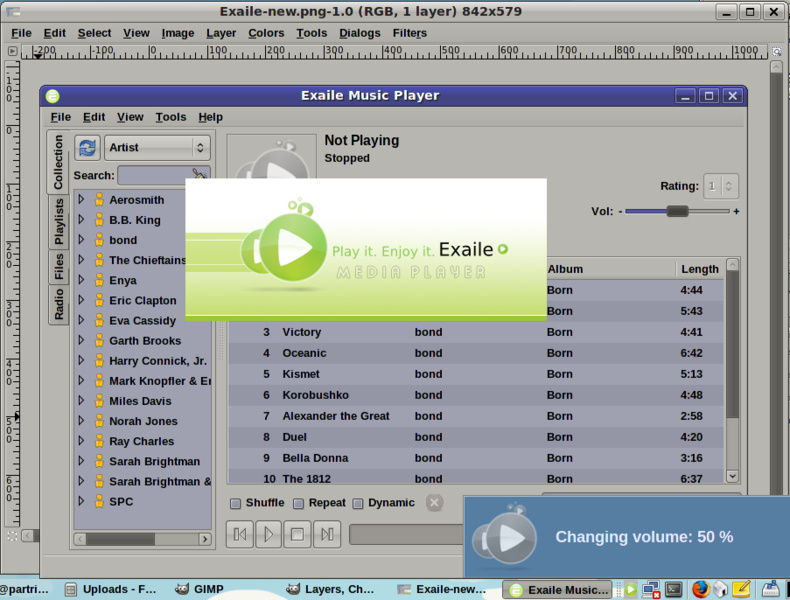The image size is (790, 600).
Task: Click the Exaile Music... taskbar button
Action: click(558, 589)
